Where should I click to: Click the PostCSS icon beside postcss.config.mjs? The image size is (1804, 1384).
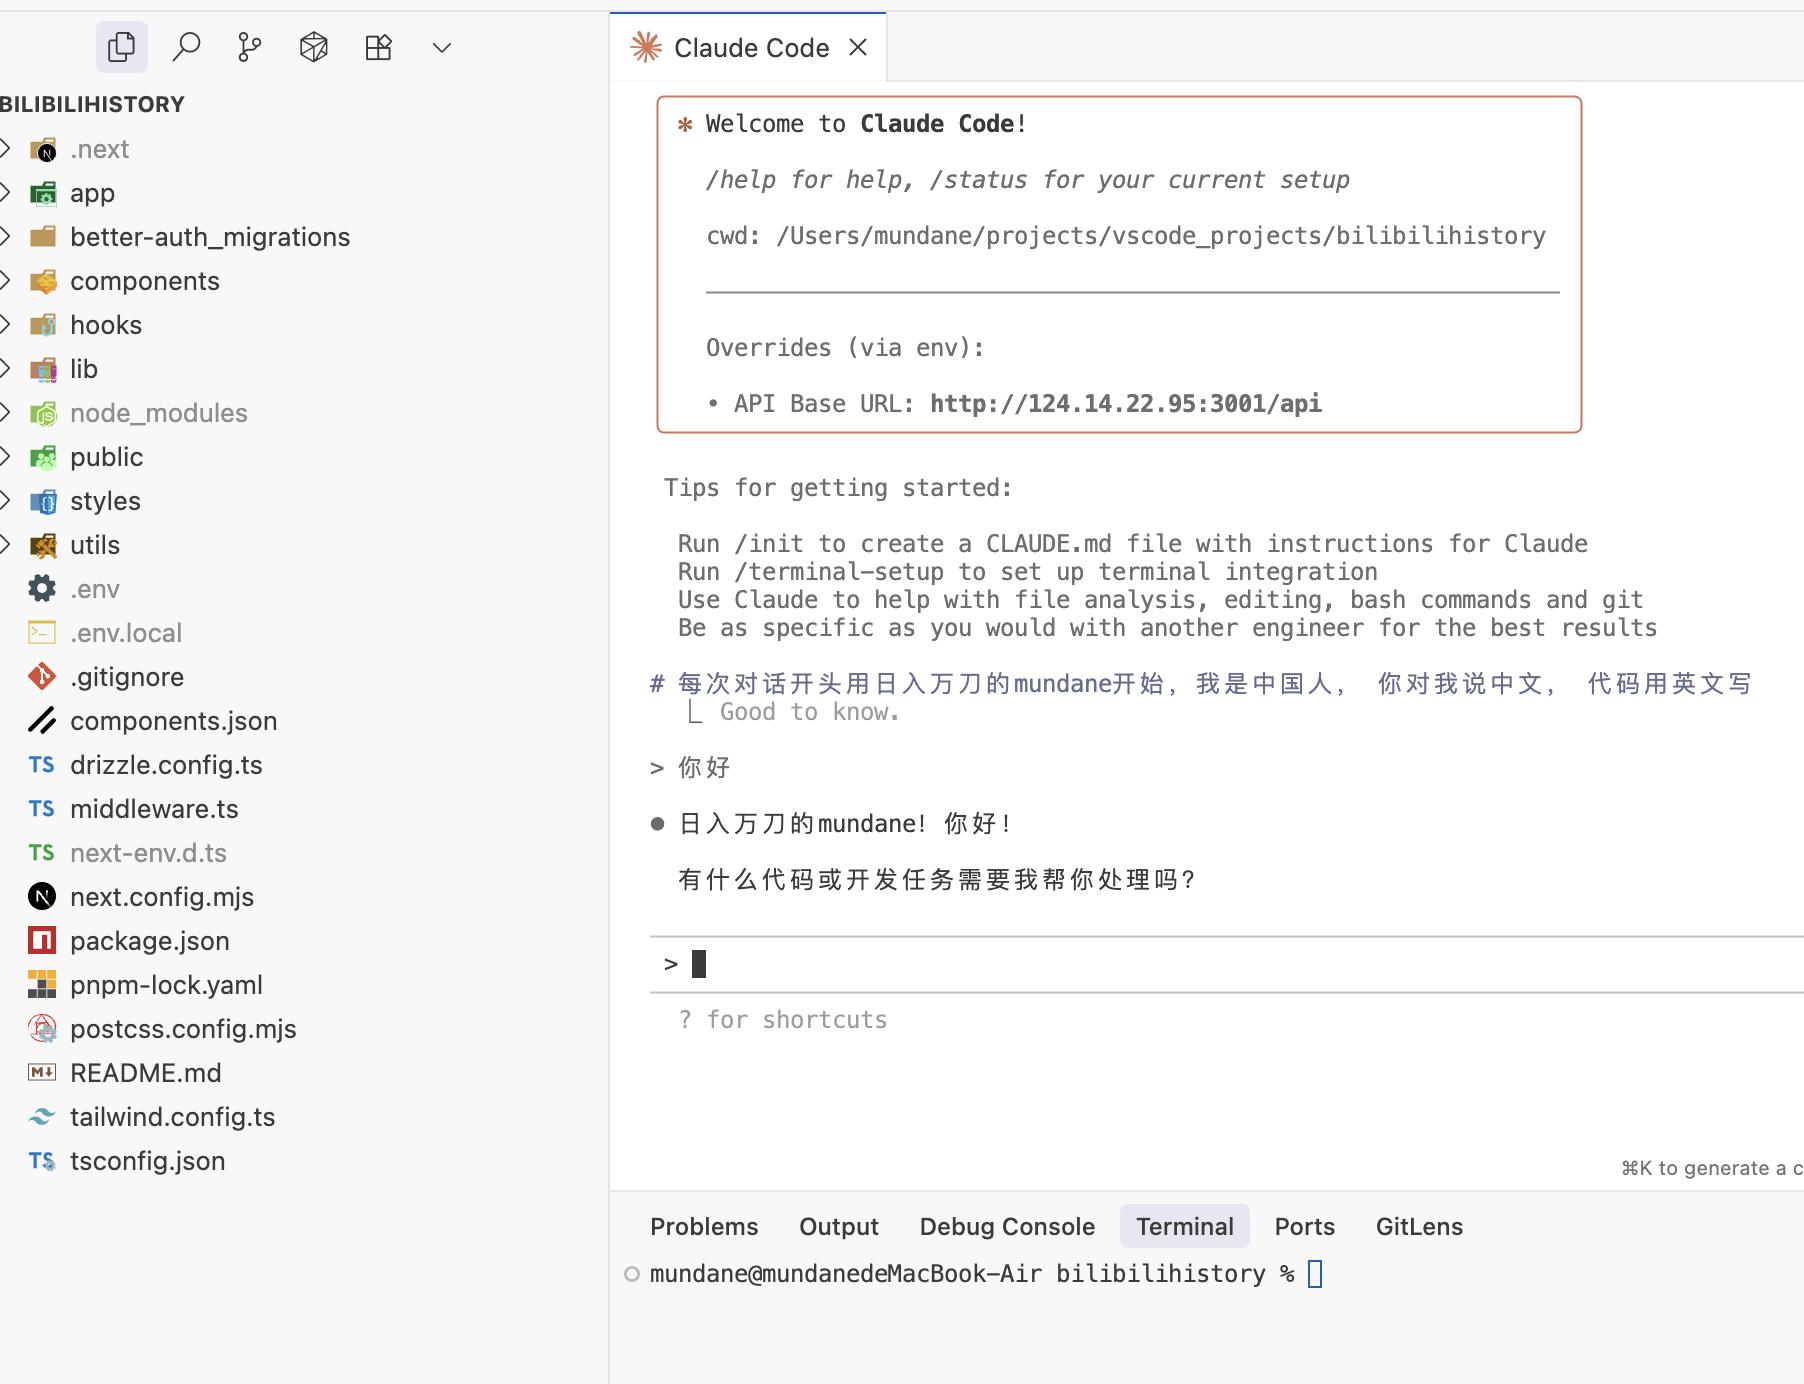42,1029
